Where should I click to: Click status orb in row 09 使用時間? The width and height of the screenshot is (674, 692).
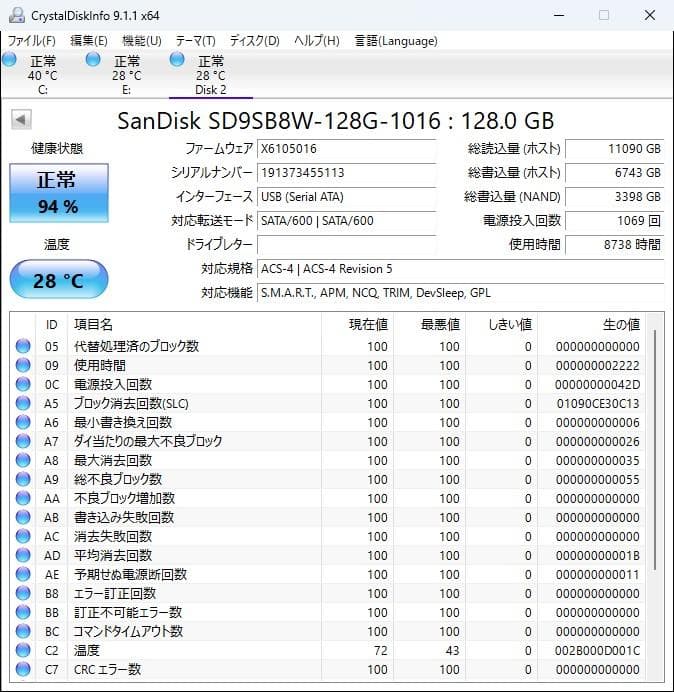pyautogui.click(x=23, y=365)
